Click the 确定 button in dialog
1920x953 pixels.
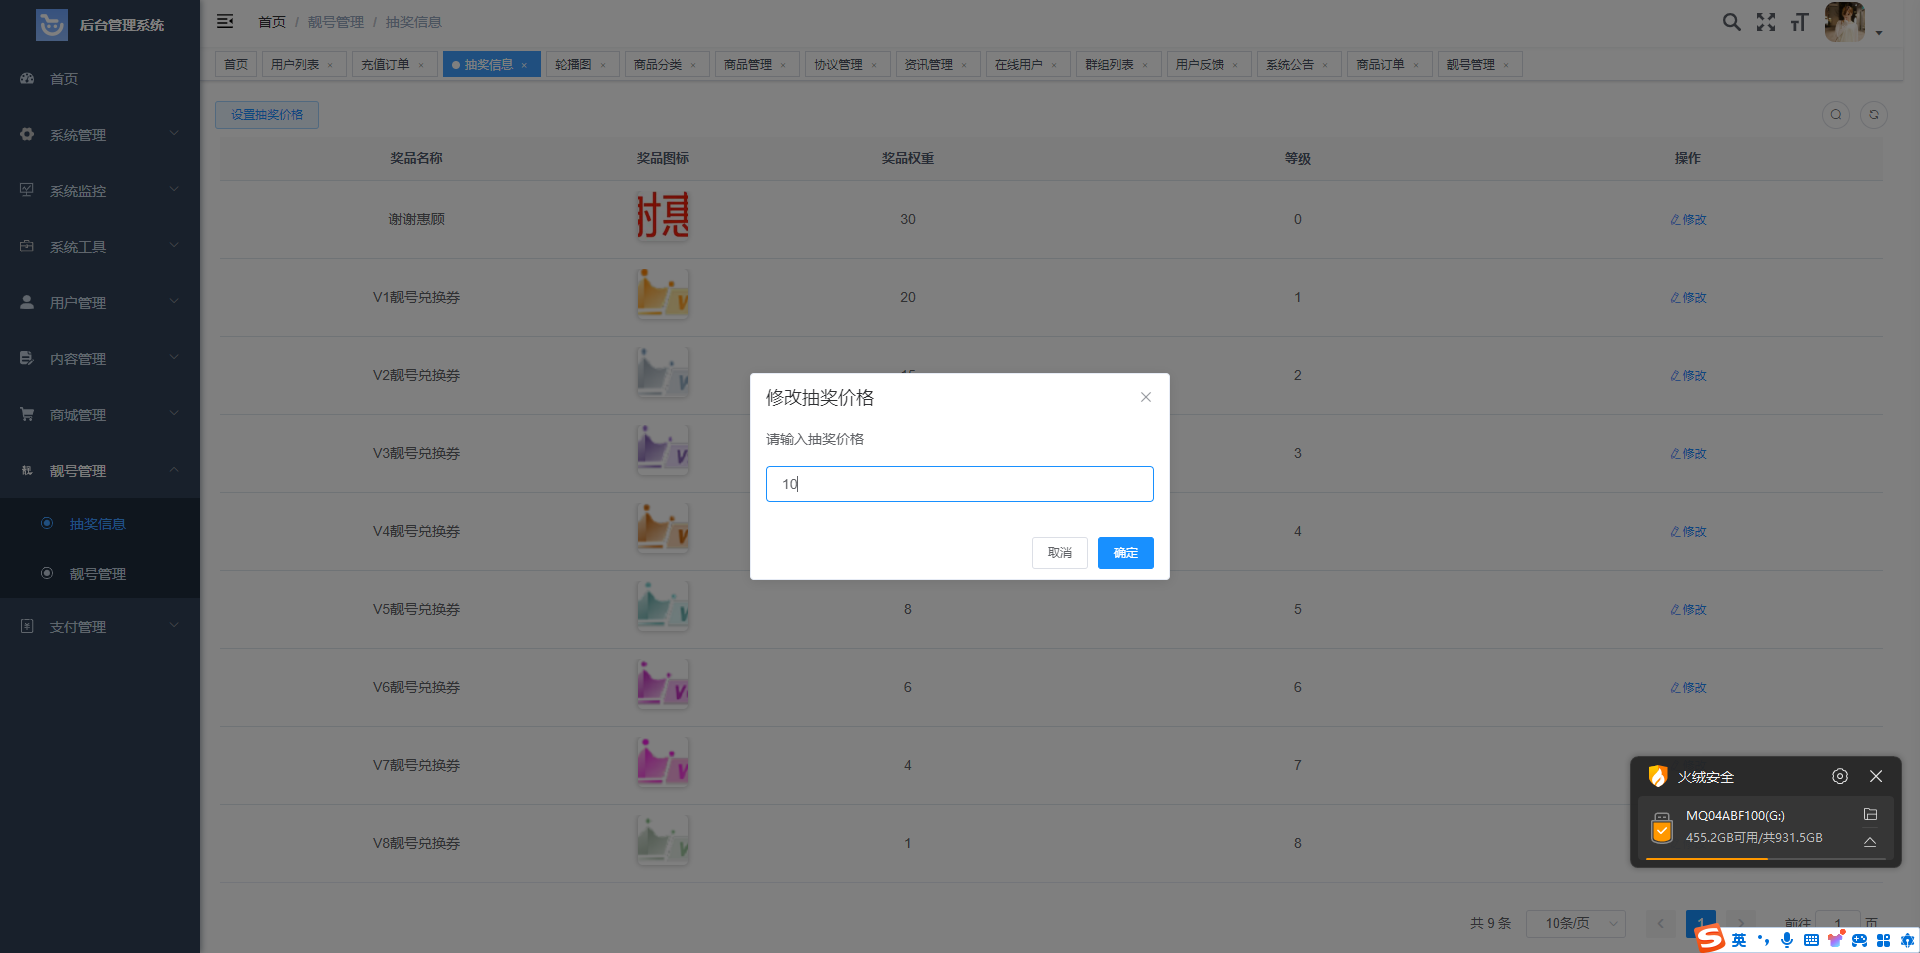pyautogui.click(x=1125, y=553)
